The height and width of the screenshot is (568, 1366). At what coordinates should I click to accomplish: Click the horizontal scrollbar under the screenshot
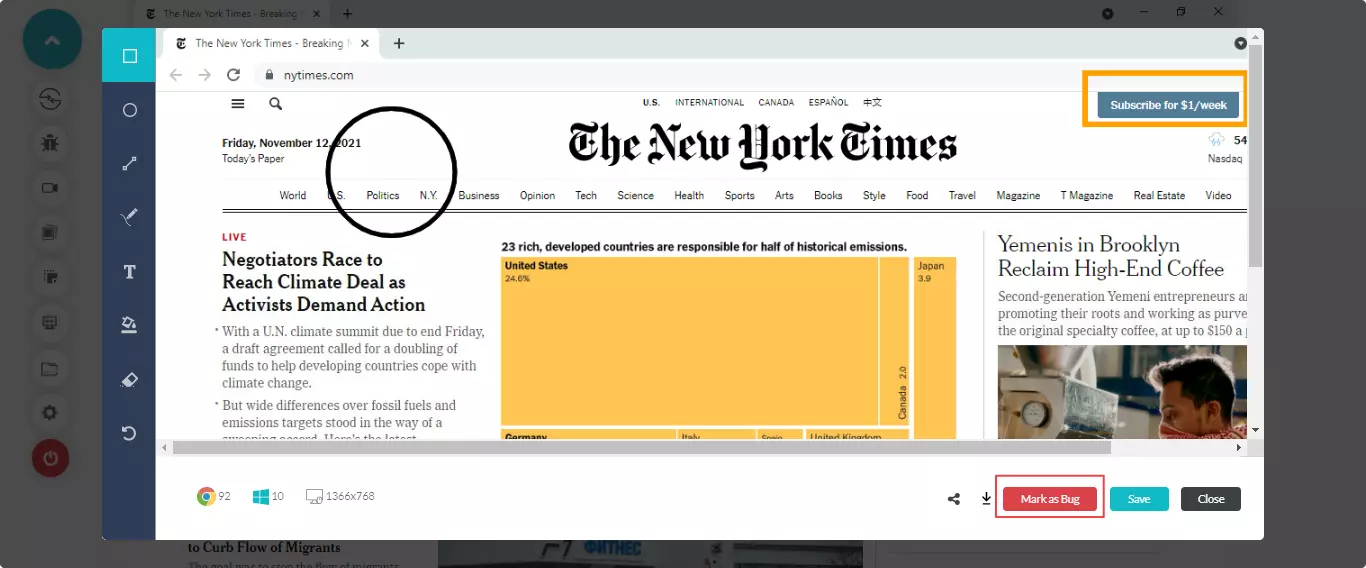(700, 448)
